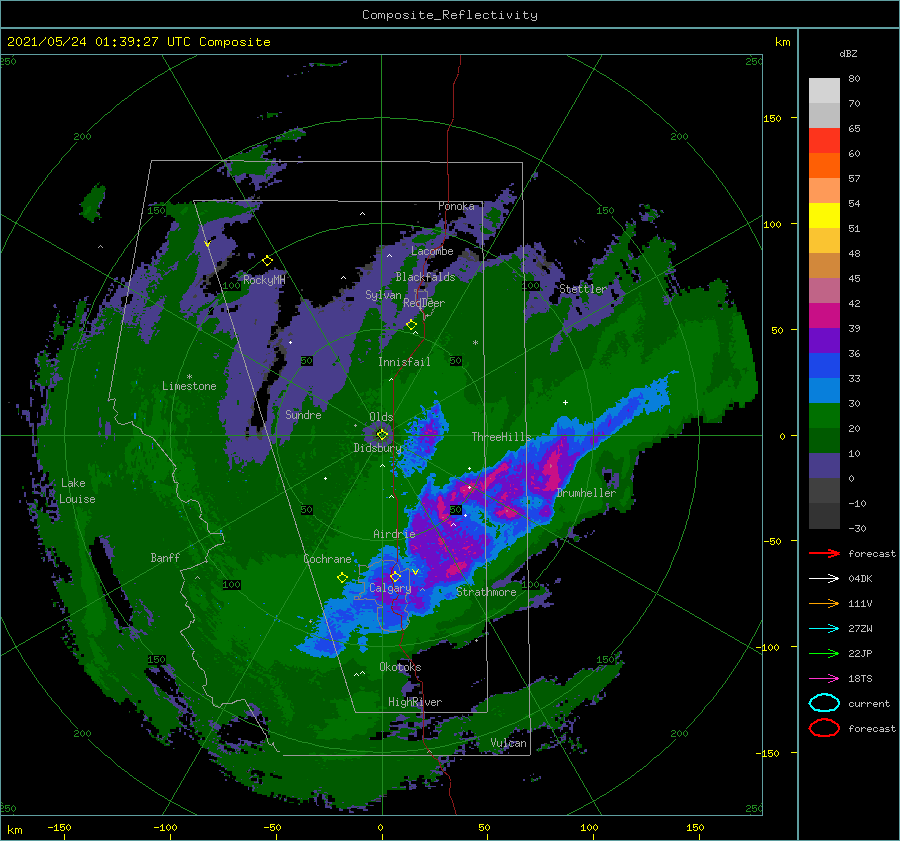Click the Limestone label
The image size is (900, 841).
189,386
